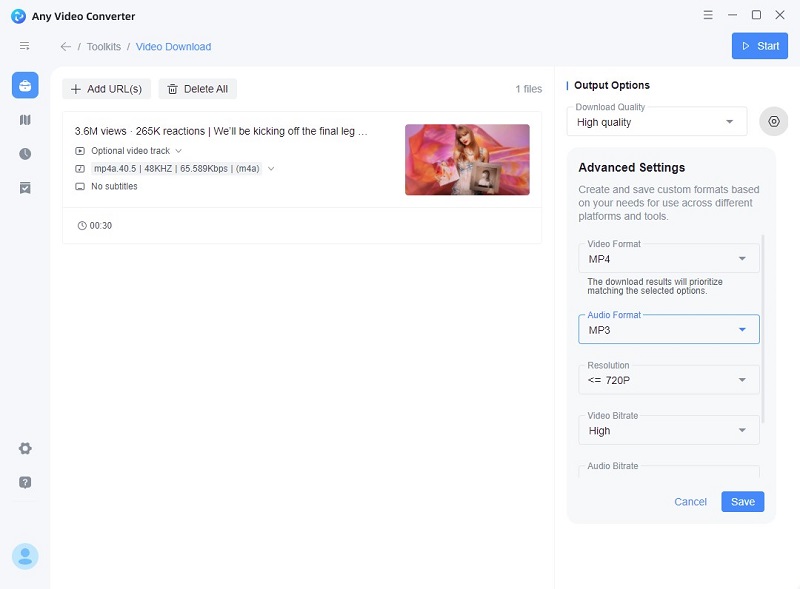Click the video thumbnail image
This screenshot has height=589, width=800.
pos(467,160)
